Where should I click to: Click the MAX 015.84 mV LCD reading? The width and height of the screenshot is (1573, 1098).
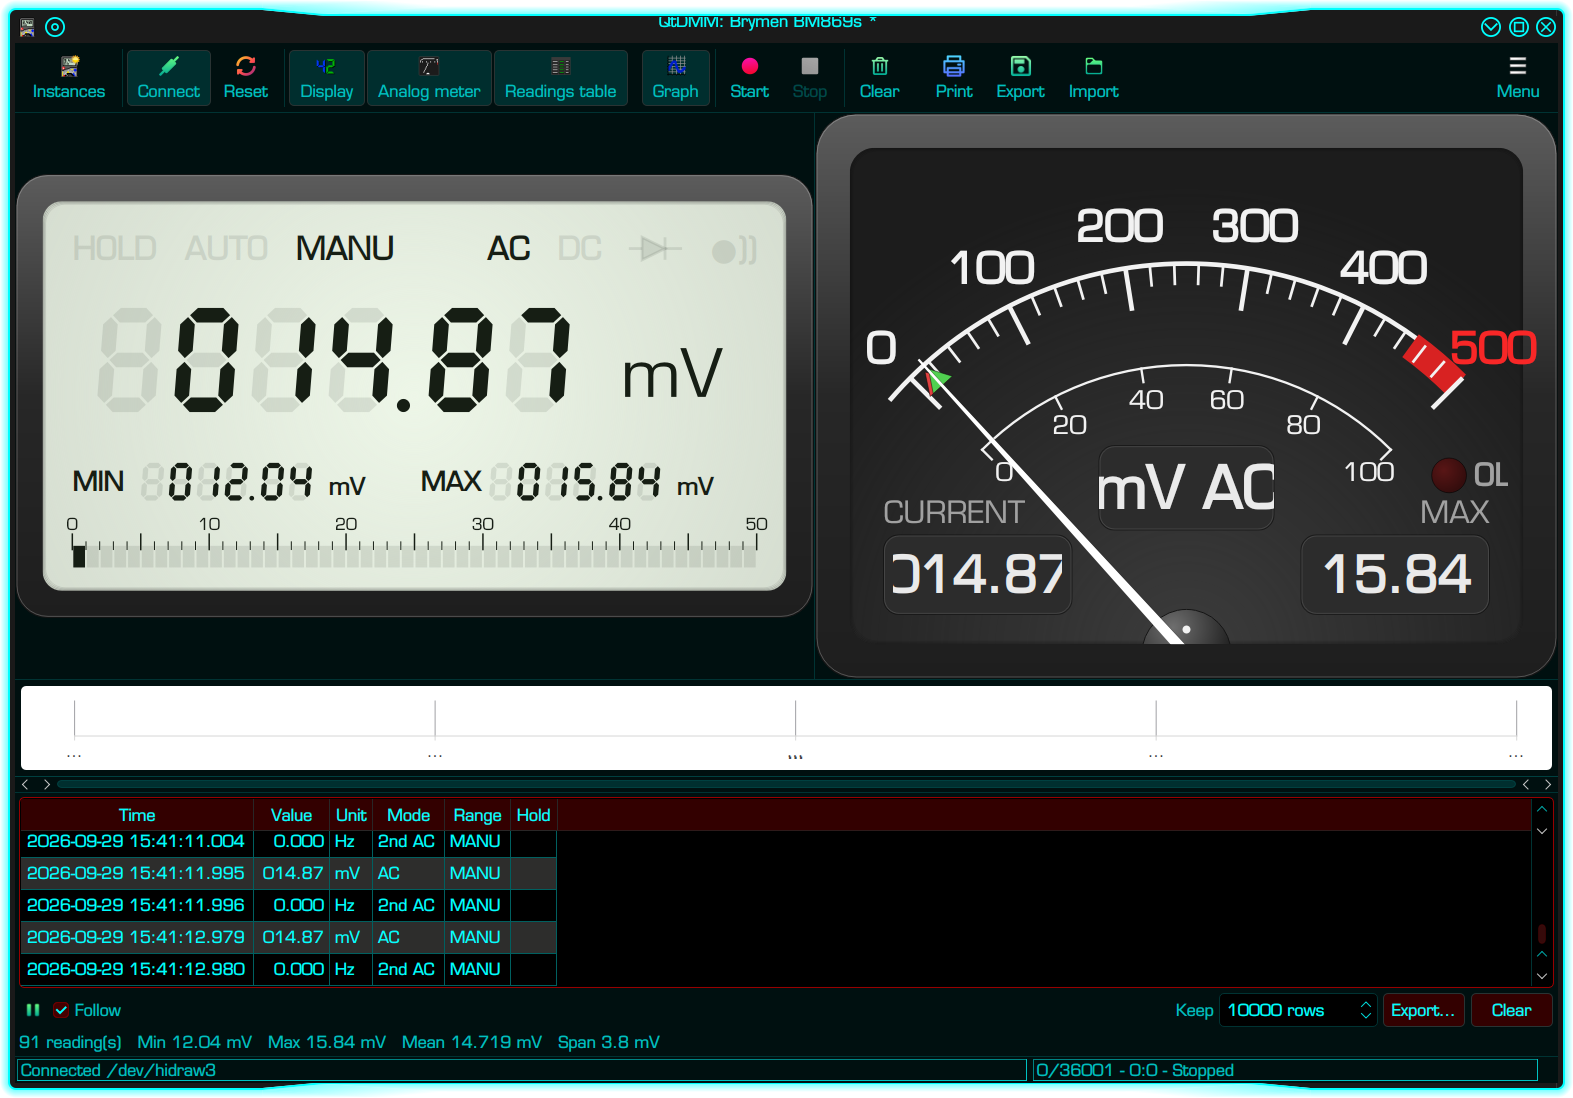568,482
